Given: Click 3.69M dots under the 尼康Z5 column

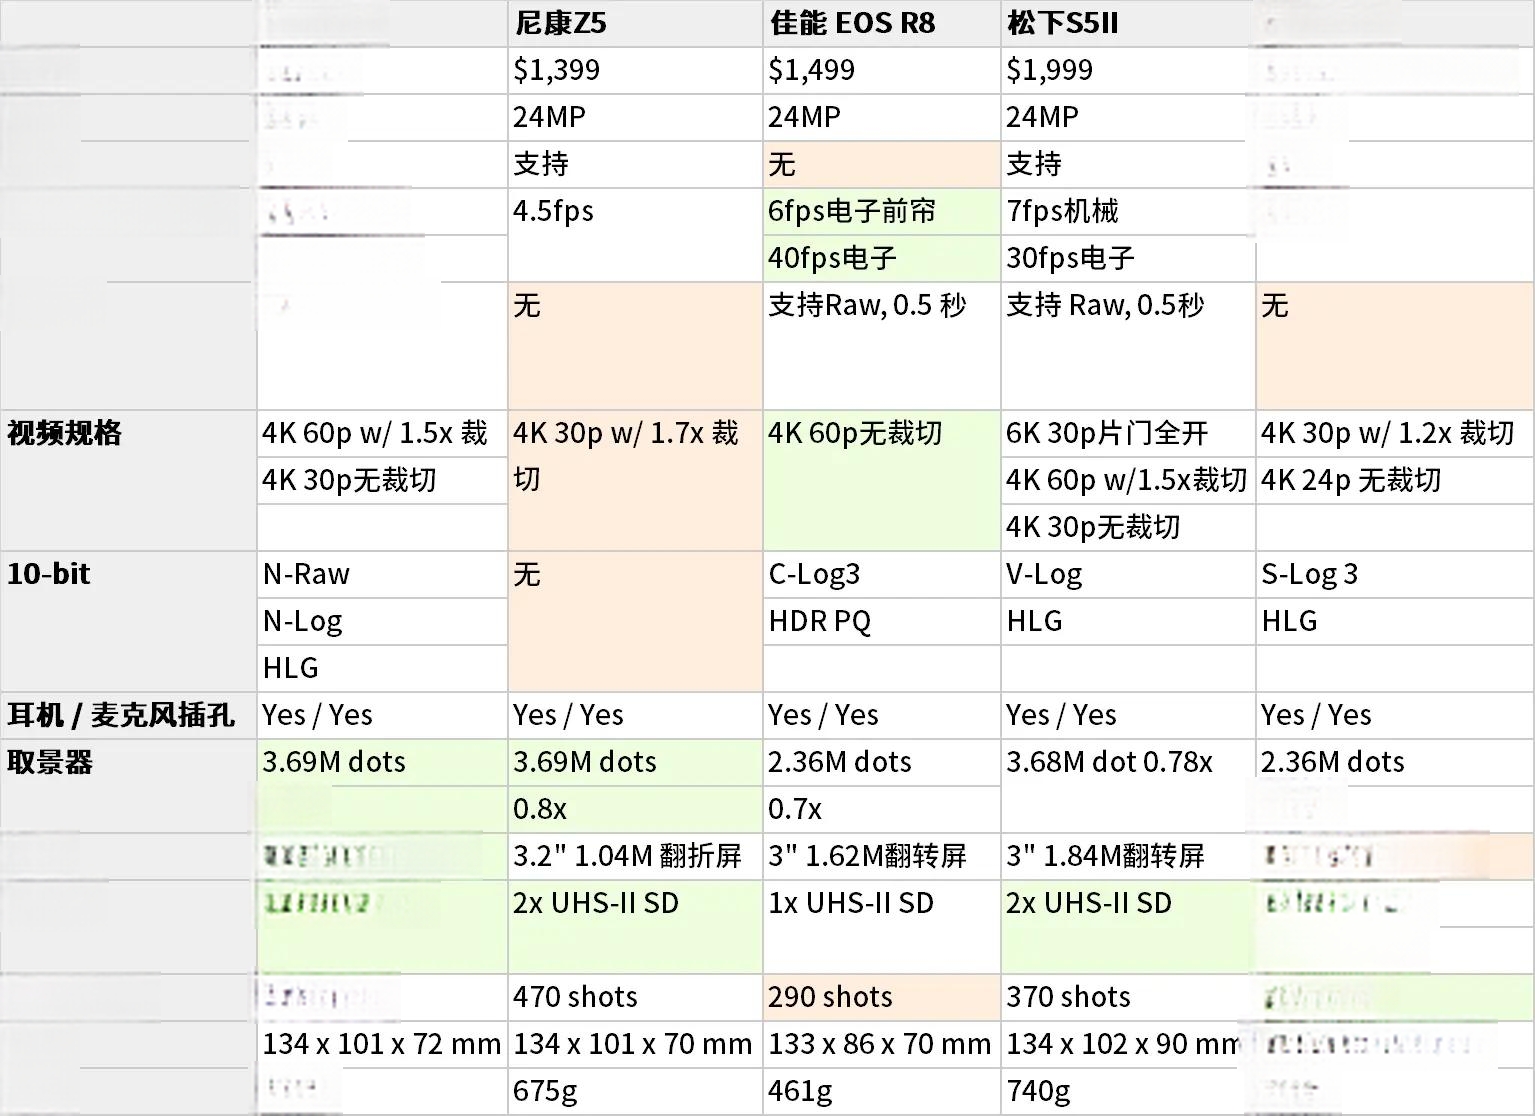Looking at the screenshot, I should [635, 762].
